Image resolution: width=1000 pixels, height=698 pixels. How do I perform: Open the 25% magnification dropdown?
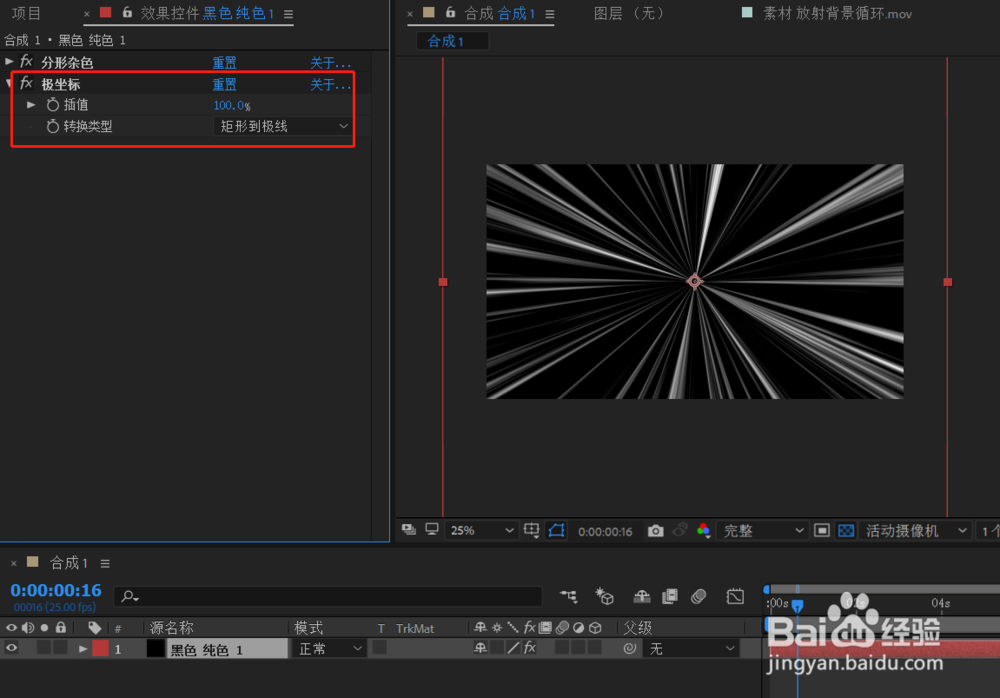(x=482, y=530)
